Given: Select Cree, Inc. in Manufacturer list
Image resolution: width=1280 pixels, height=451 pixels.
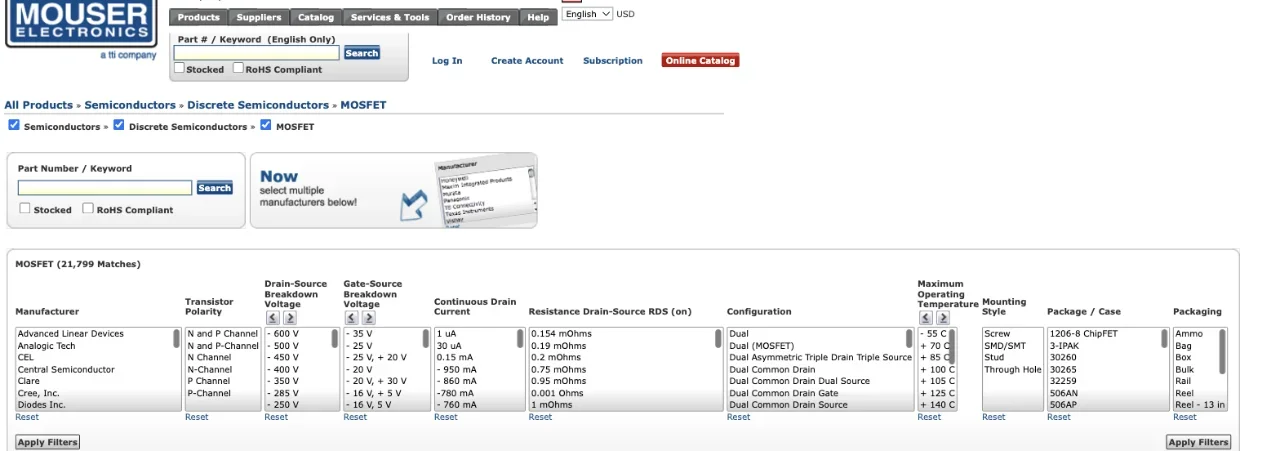Looking at the screenshot, I should point(38,393).
